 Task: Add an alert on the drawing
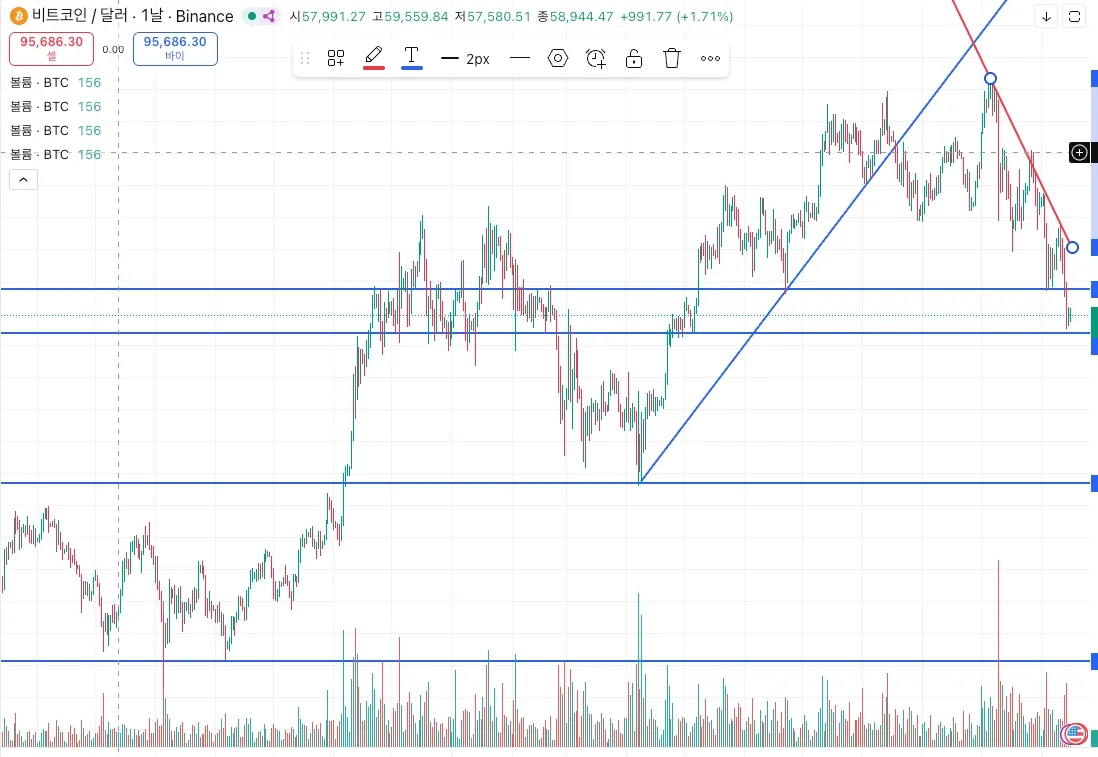click(596, 58)
